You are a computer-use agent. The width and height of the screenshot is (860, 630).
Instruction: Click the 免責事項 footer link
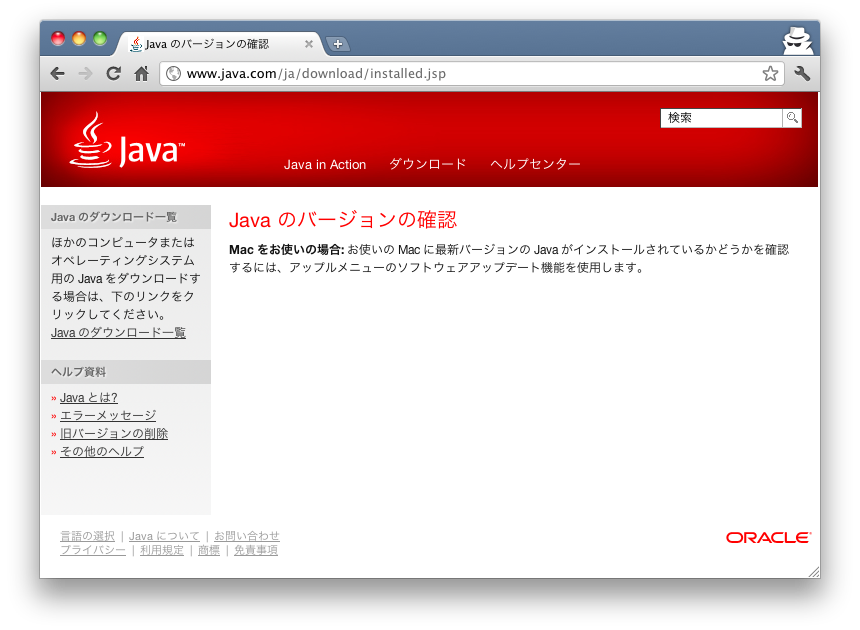pos(256,549)
